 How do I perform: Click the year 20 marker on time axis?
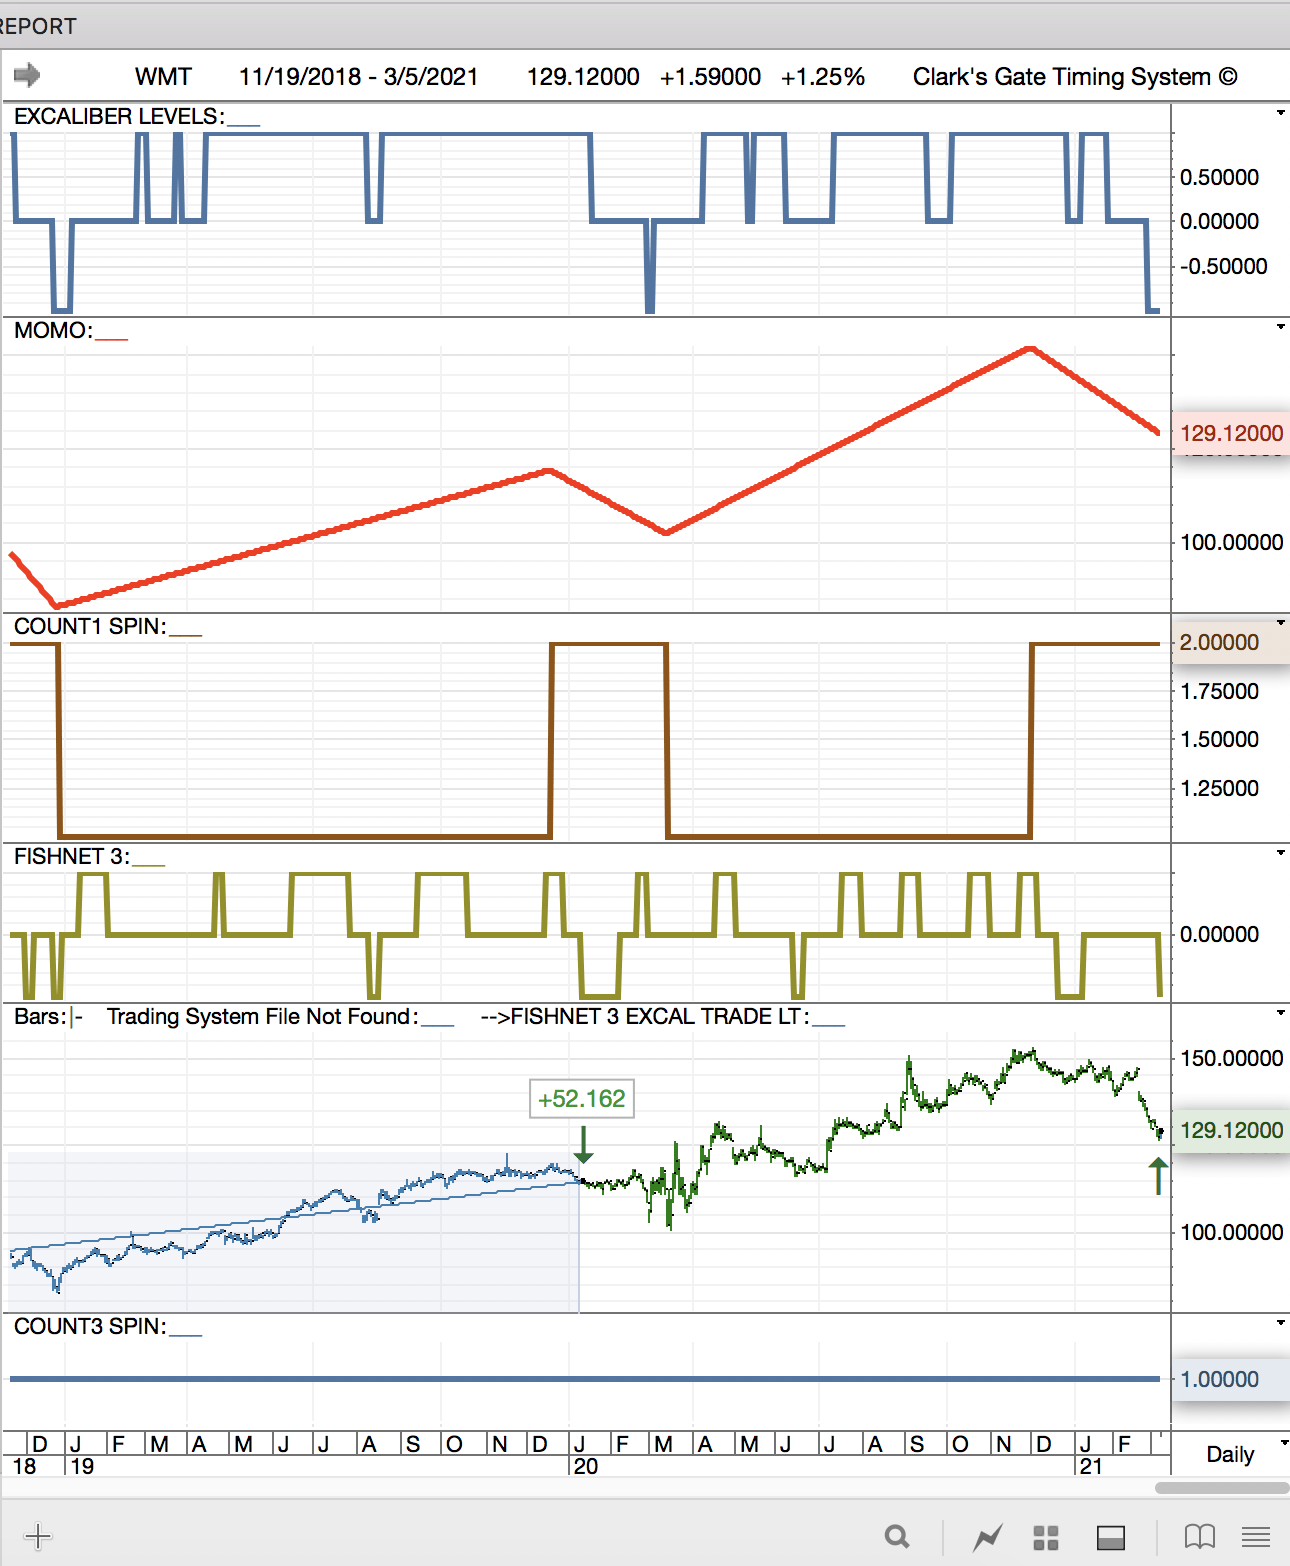click(586, 1466)
